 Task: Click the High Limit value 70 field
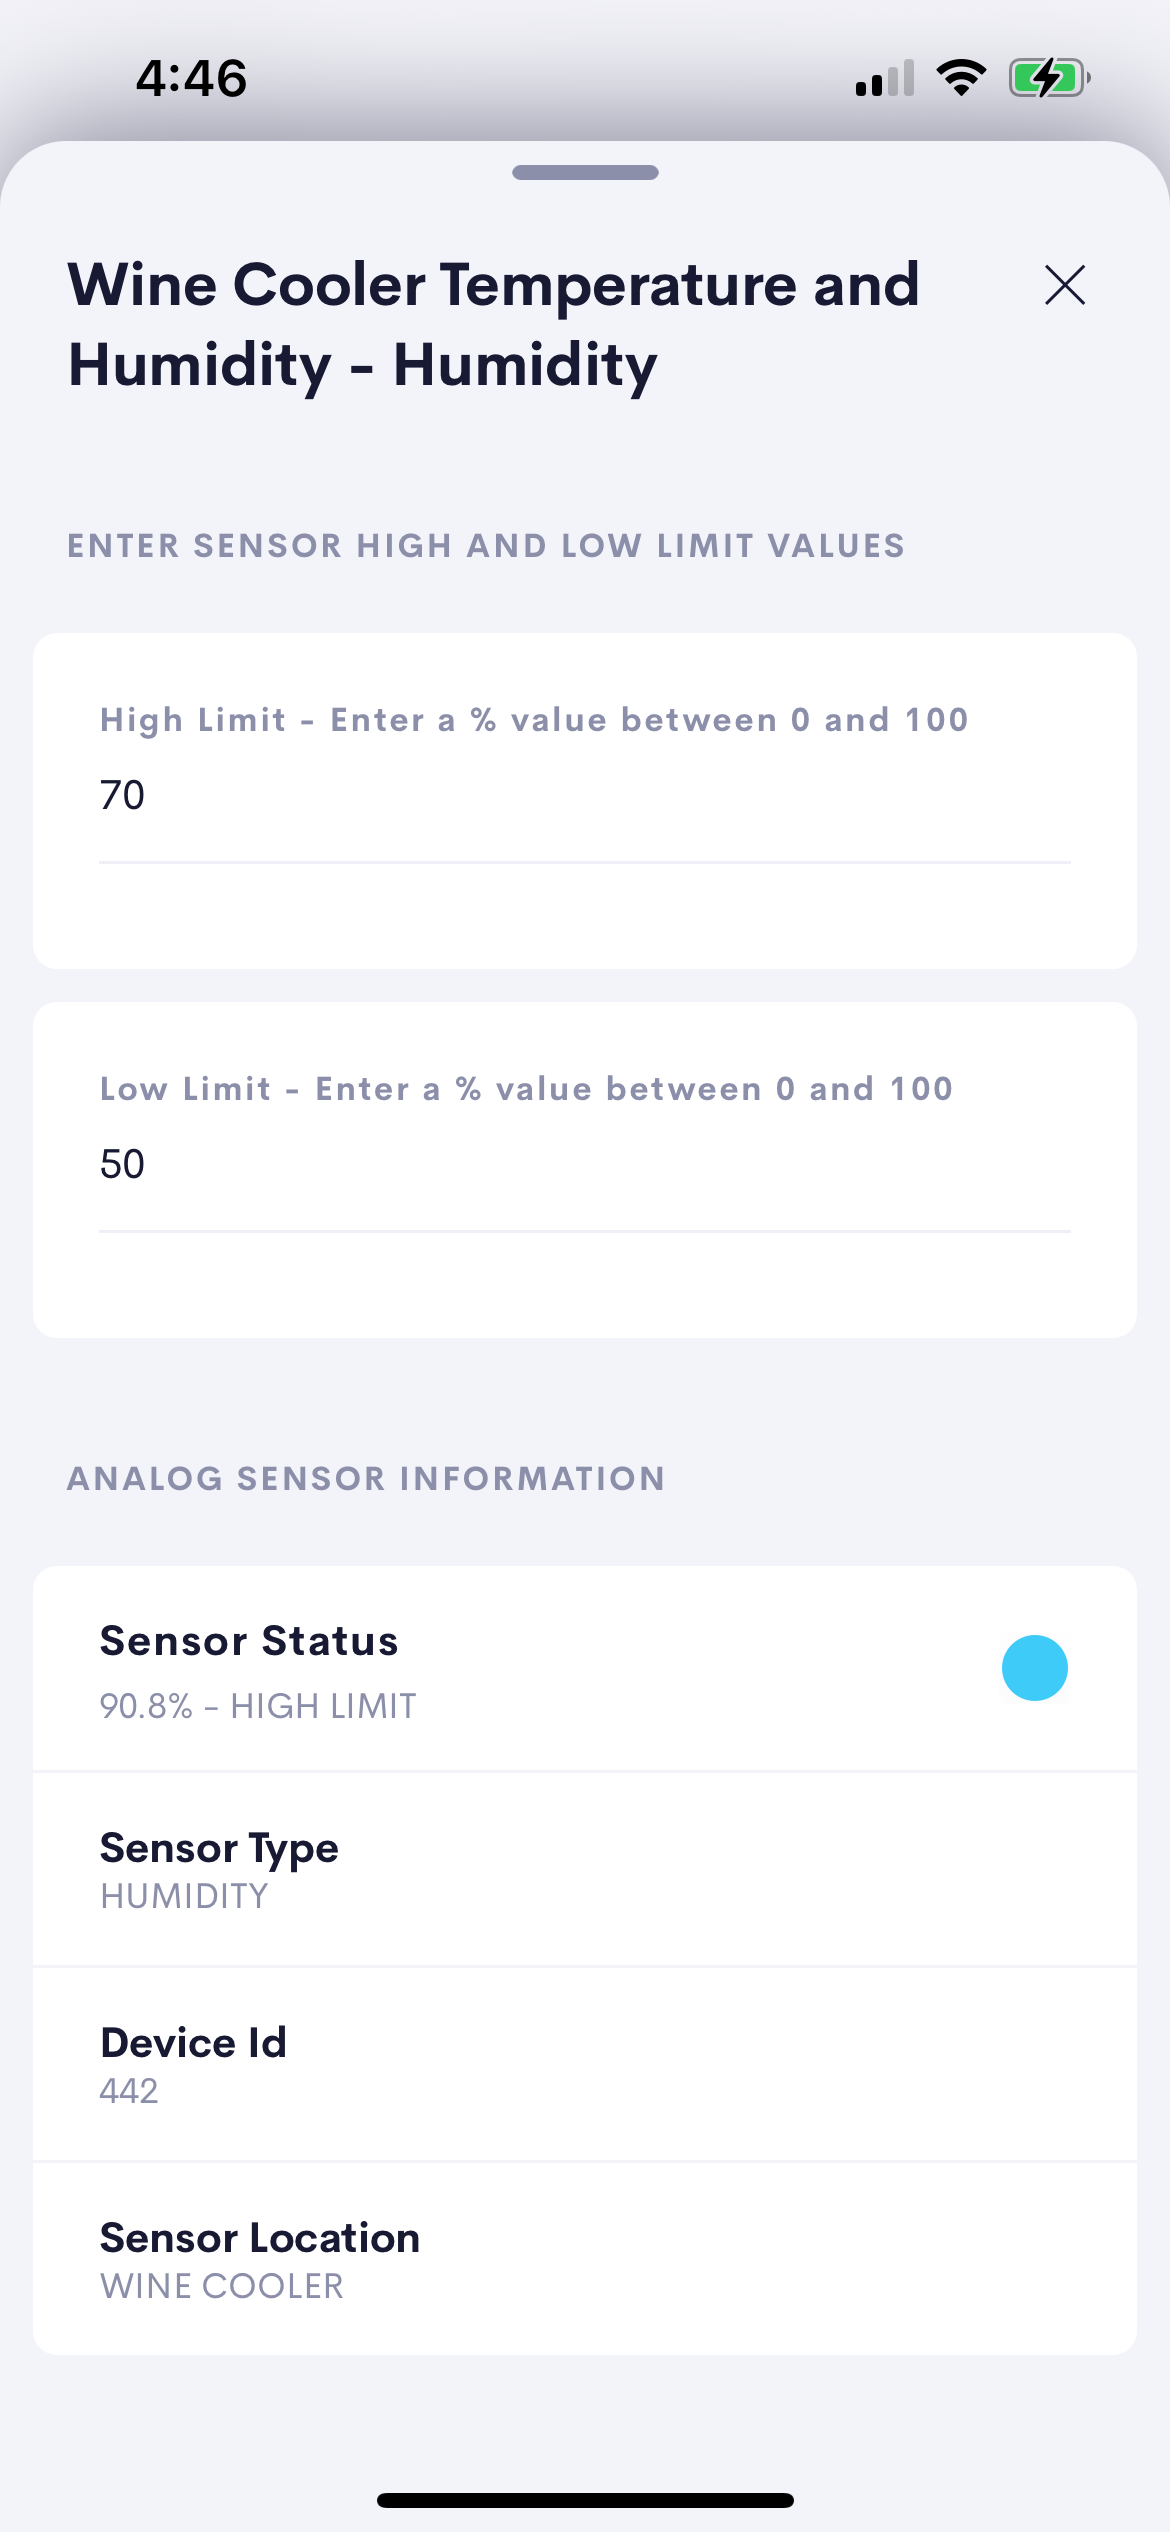click(584, 796)
